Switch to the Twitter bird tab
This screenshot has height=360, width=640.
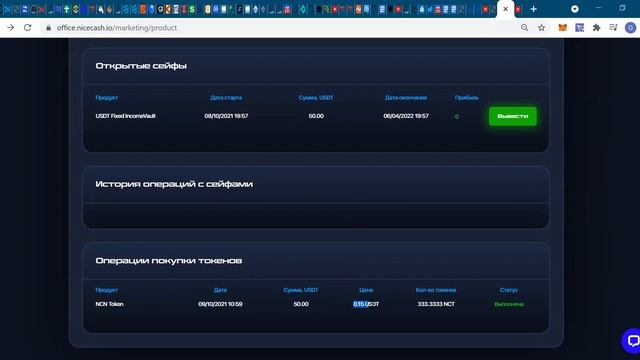tap(430, 9)
